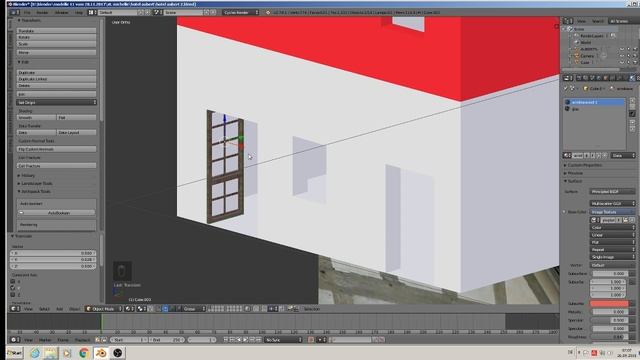The height and width of the screenshot is (360, 640).
Task: Open the Add menu in 3D viewport header
Action: pos(60,309)
